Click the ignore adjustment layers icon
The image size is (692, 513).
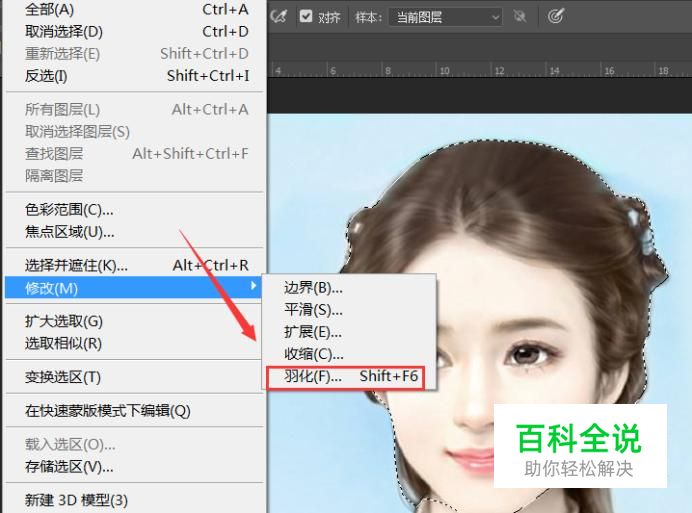[520, 17]
